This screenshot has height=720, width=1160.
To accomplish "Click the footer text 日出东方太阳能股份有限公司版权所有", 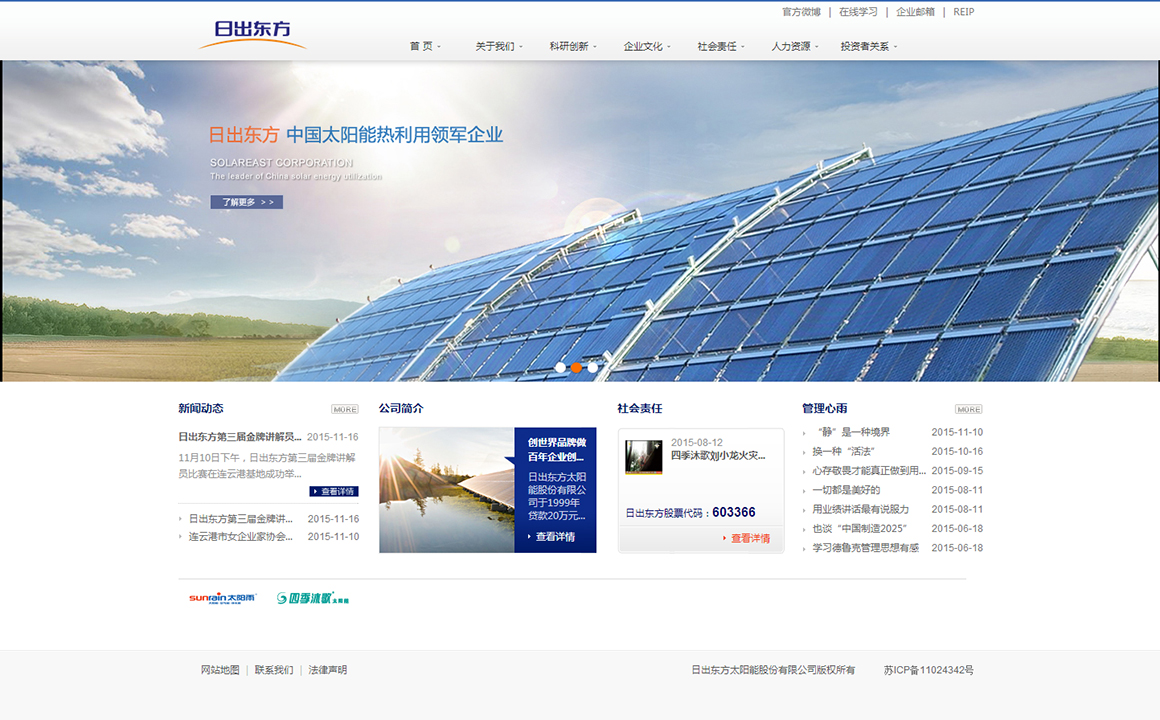I will tap(773, 670).
